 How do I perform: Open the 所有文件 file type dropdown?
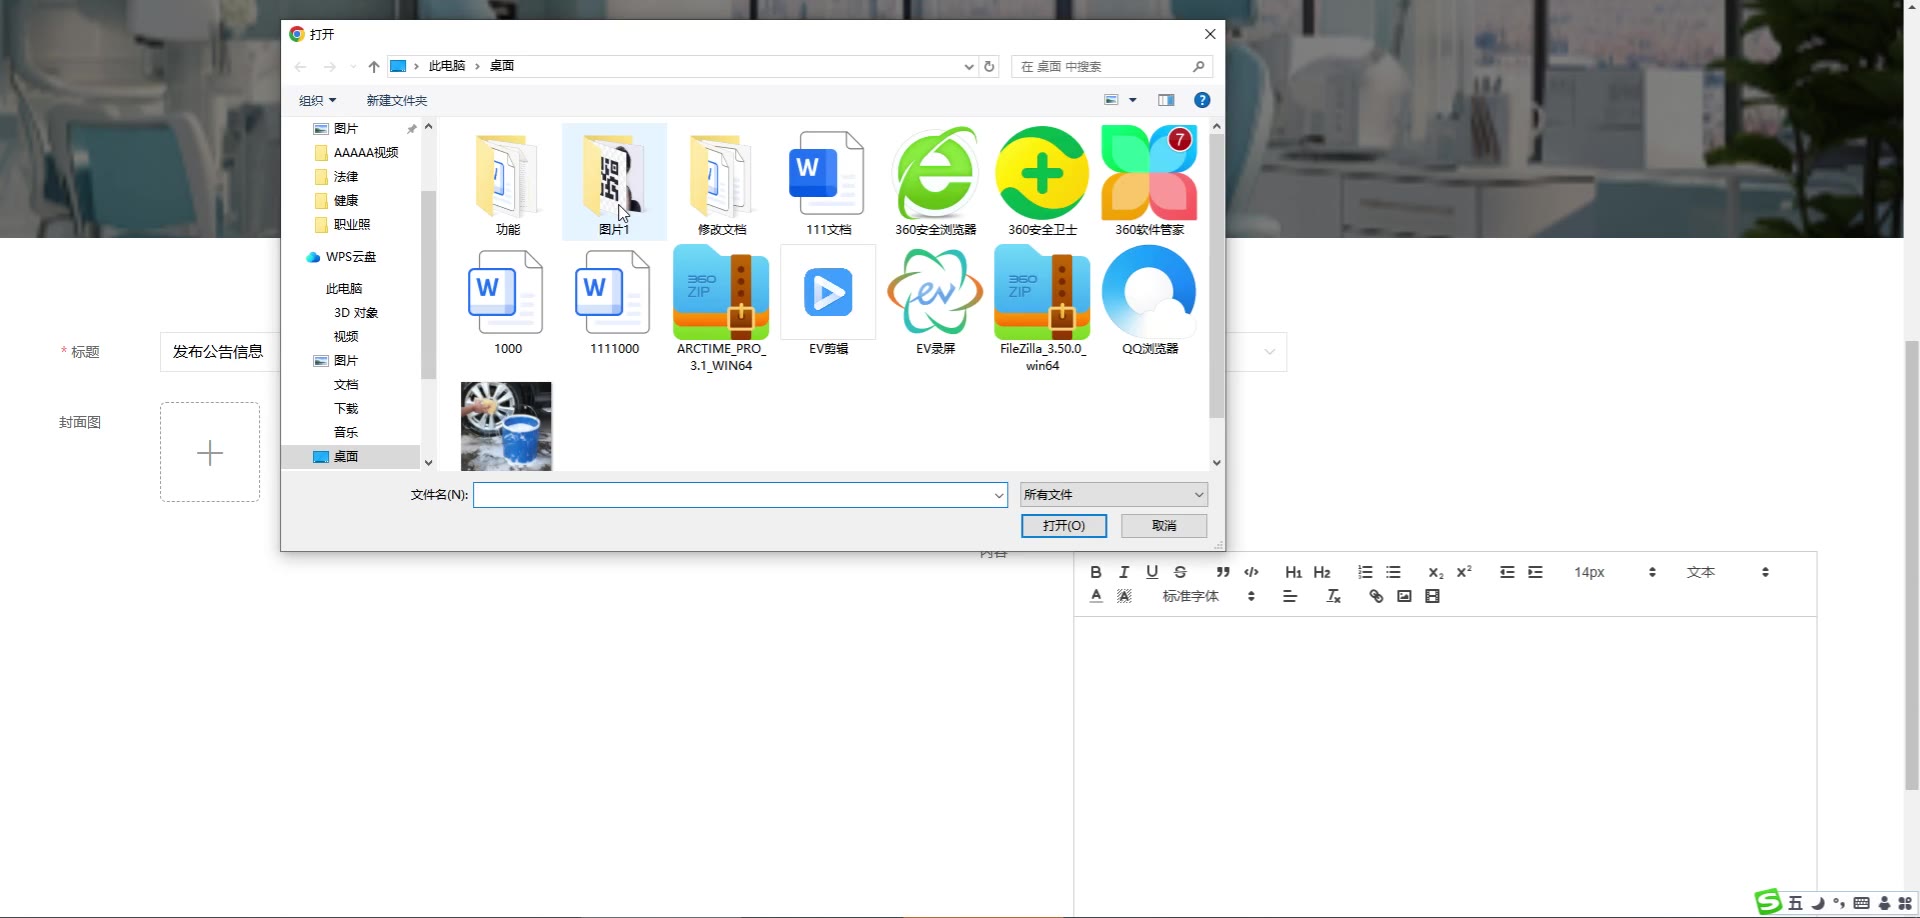click(1113, 495)
